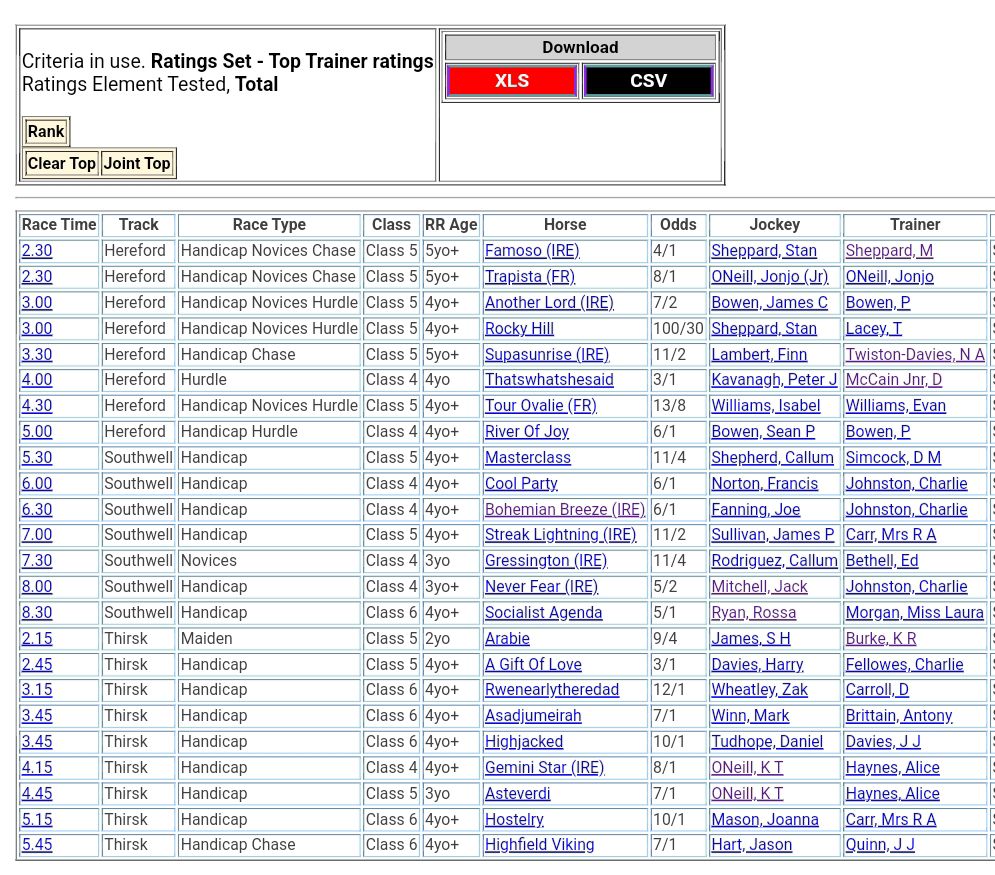Image resolution: width=995 pixels, height=875 pixels.
Task: Open trainer link Fellowes, Charlie
Action: point(904,665)
